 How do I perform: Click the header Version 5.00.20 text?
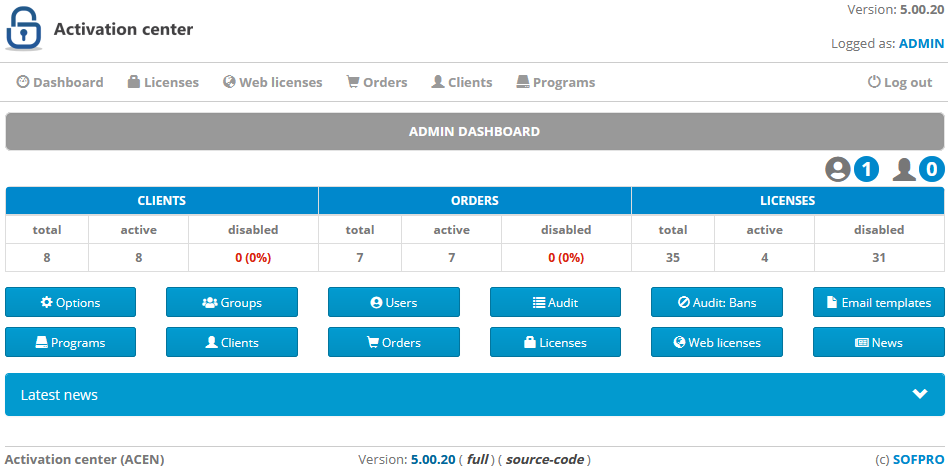point(895,10)
